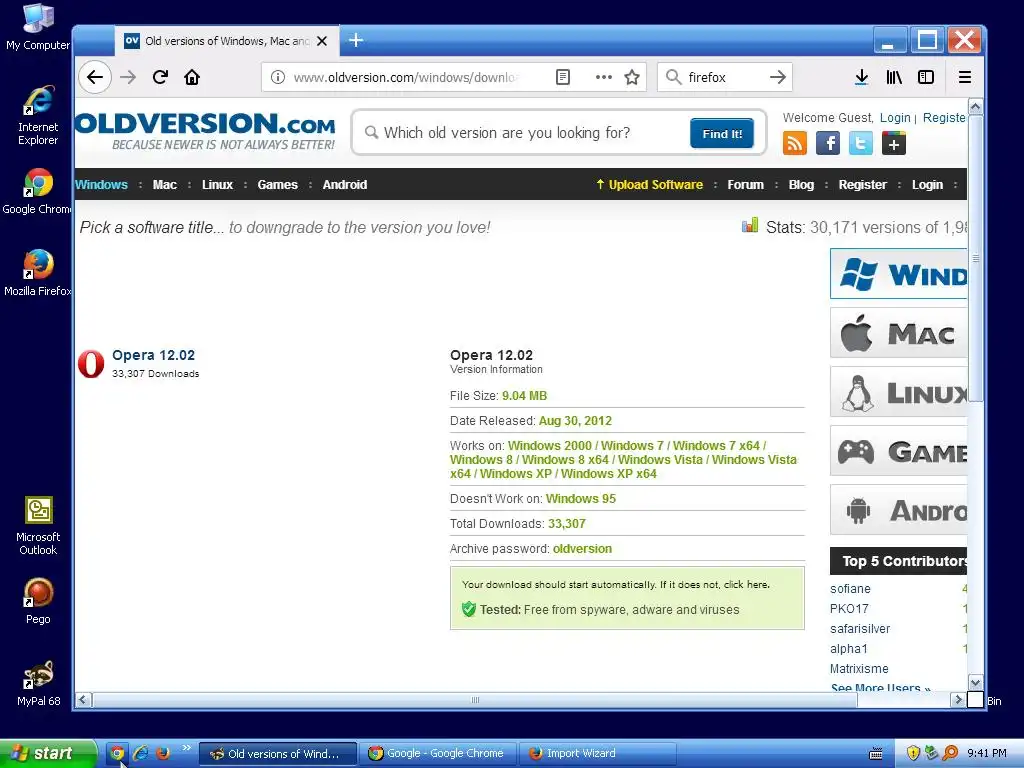The height and width of the screenshot is (768, 1024).
Task: Click Register in the black nav bar
Action: point(863,185)
